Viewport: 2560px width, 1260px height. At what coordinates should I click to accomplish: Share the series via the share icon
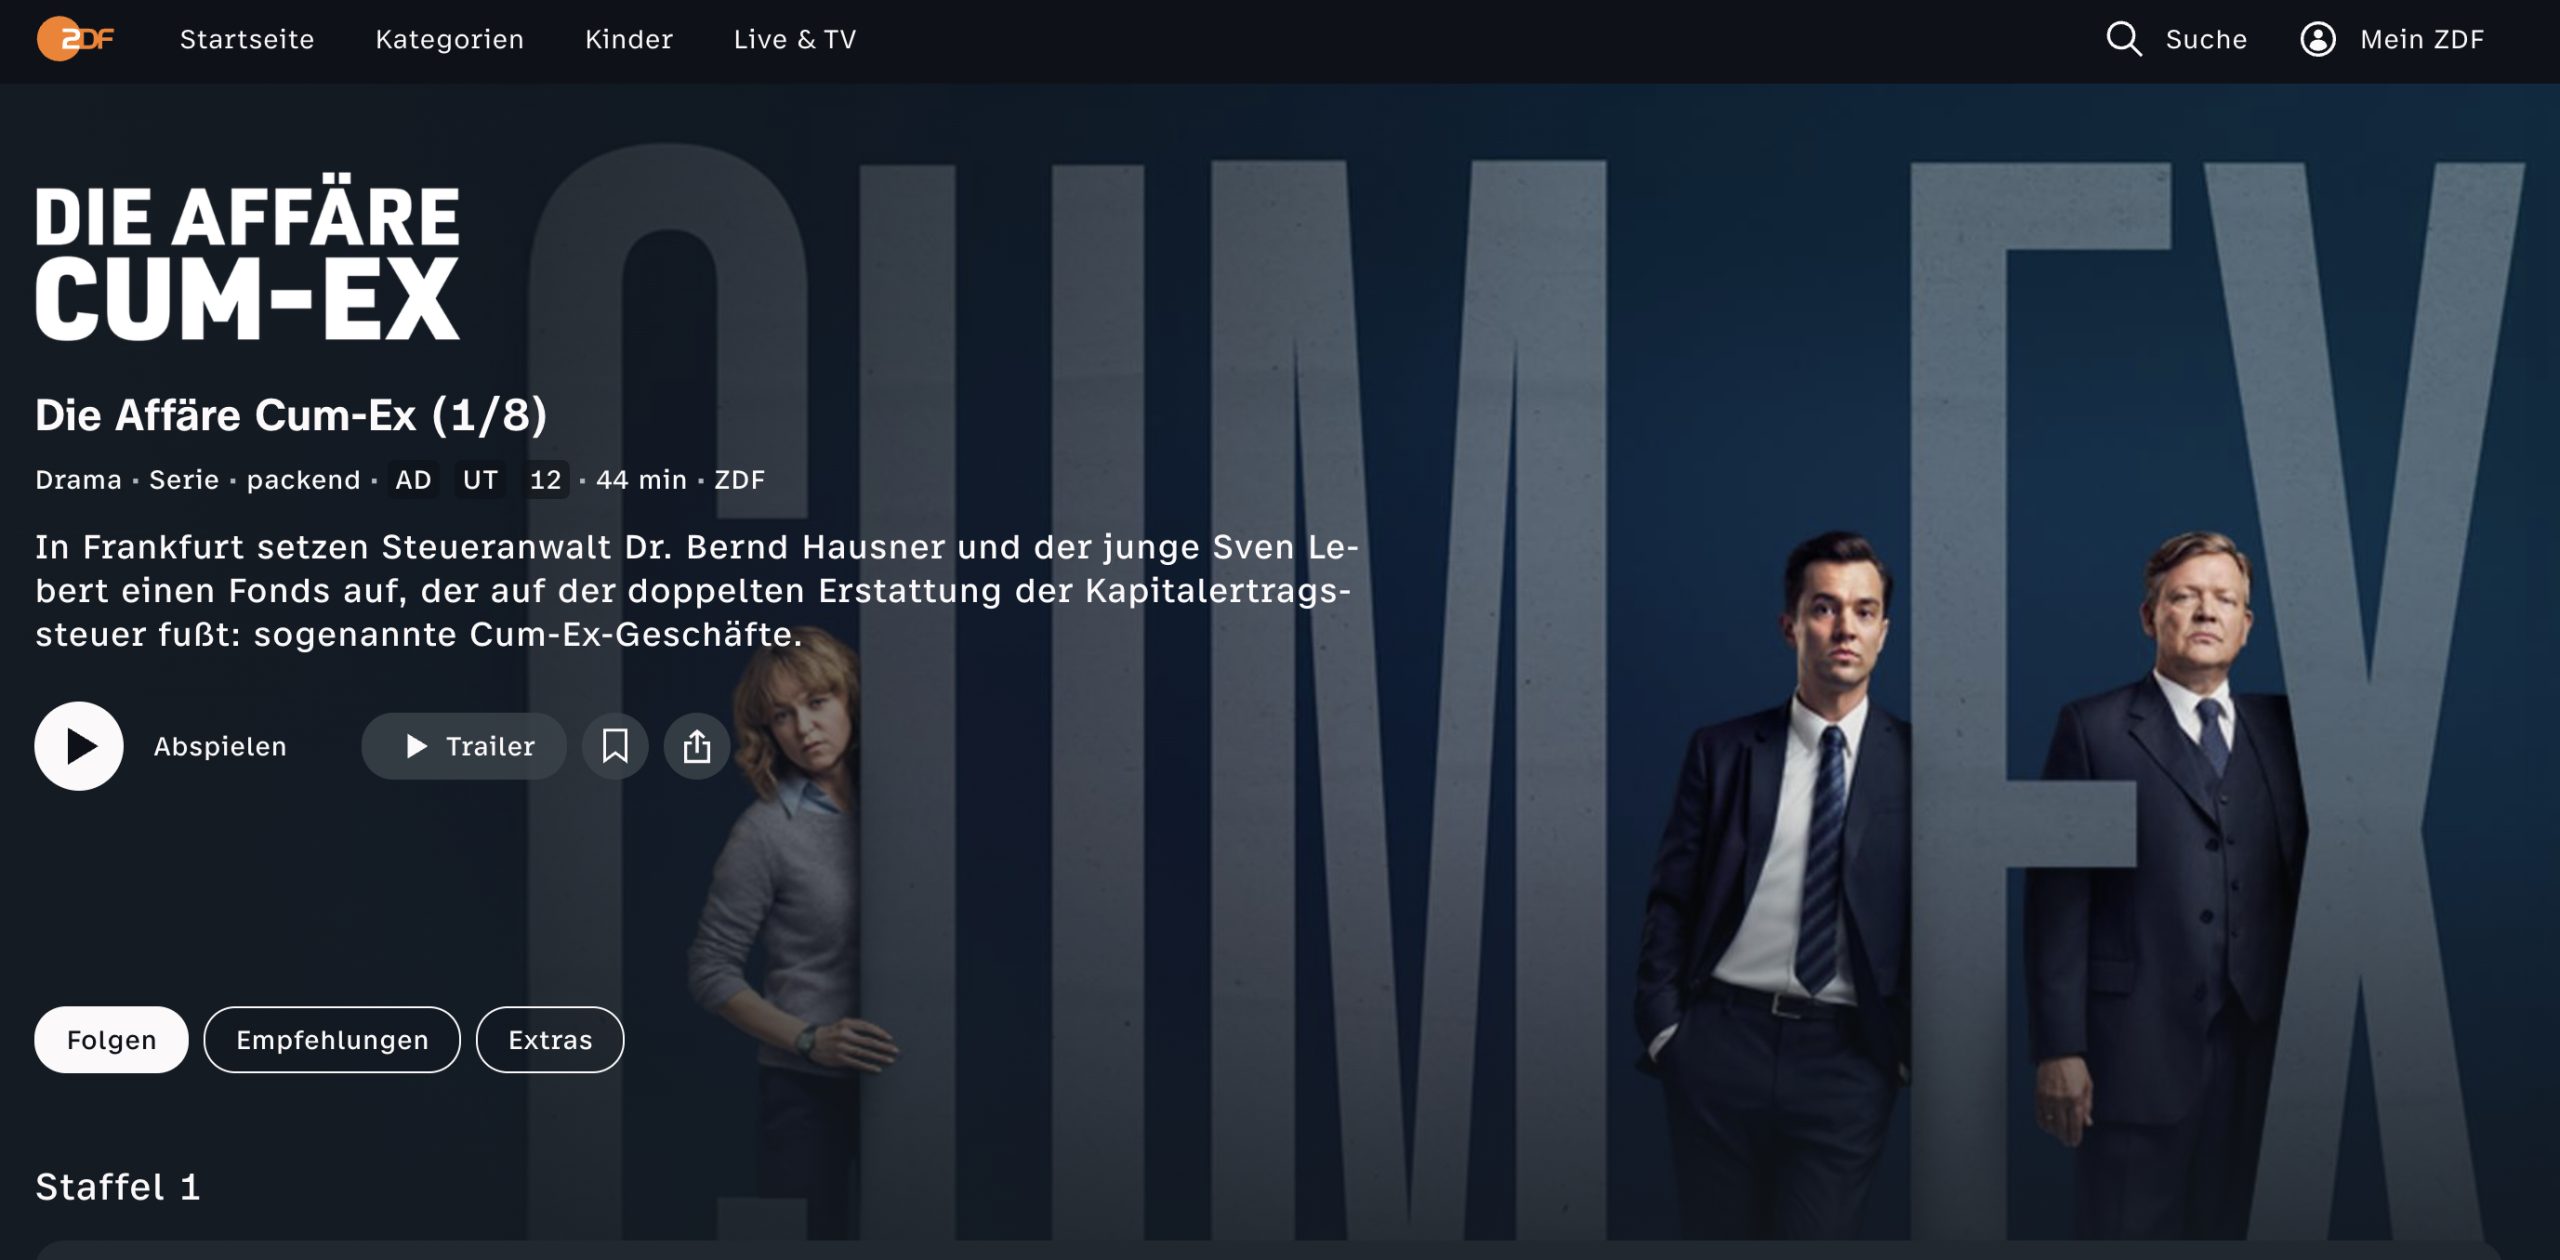[x=697, y=746]
